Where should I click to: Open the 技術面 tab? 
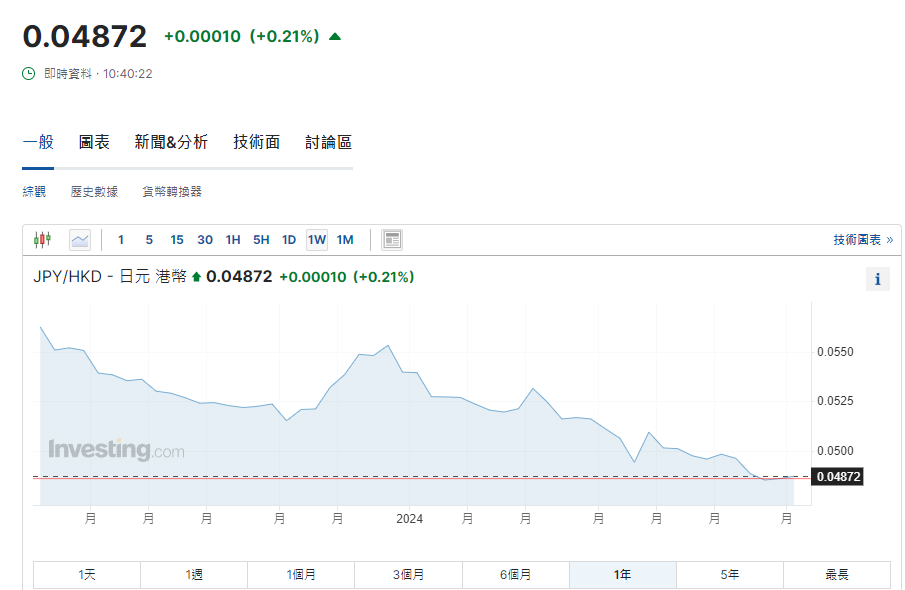pyautogui.click(x=256, y=142)
